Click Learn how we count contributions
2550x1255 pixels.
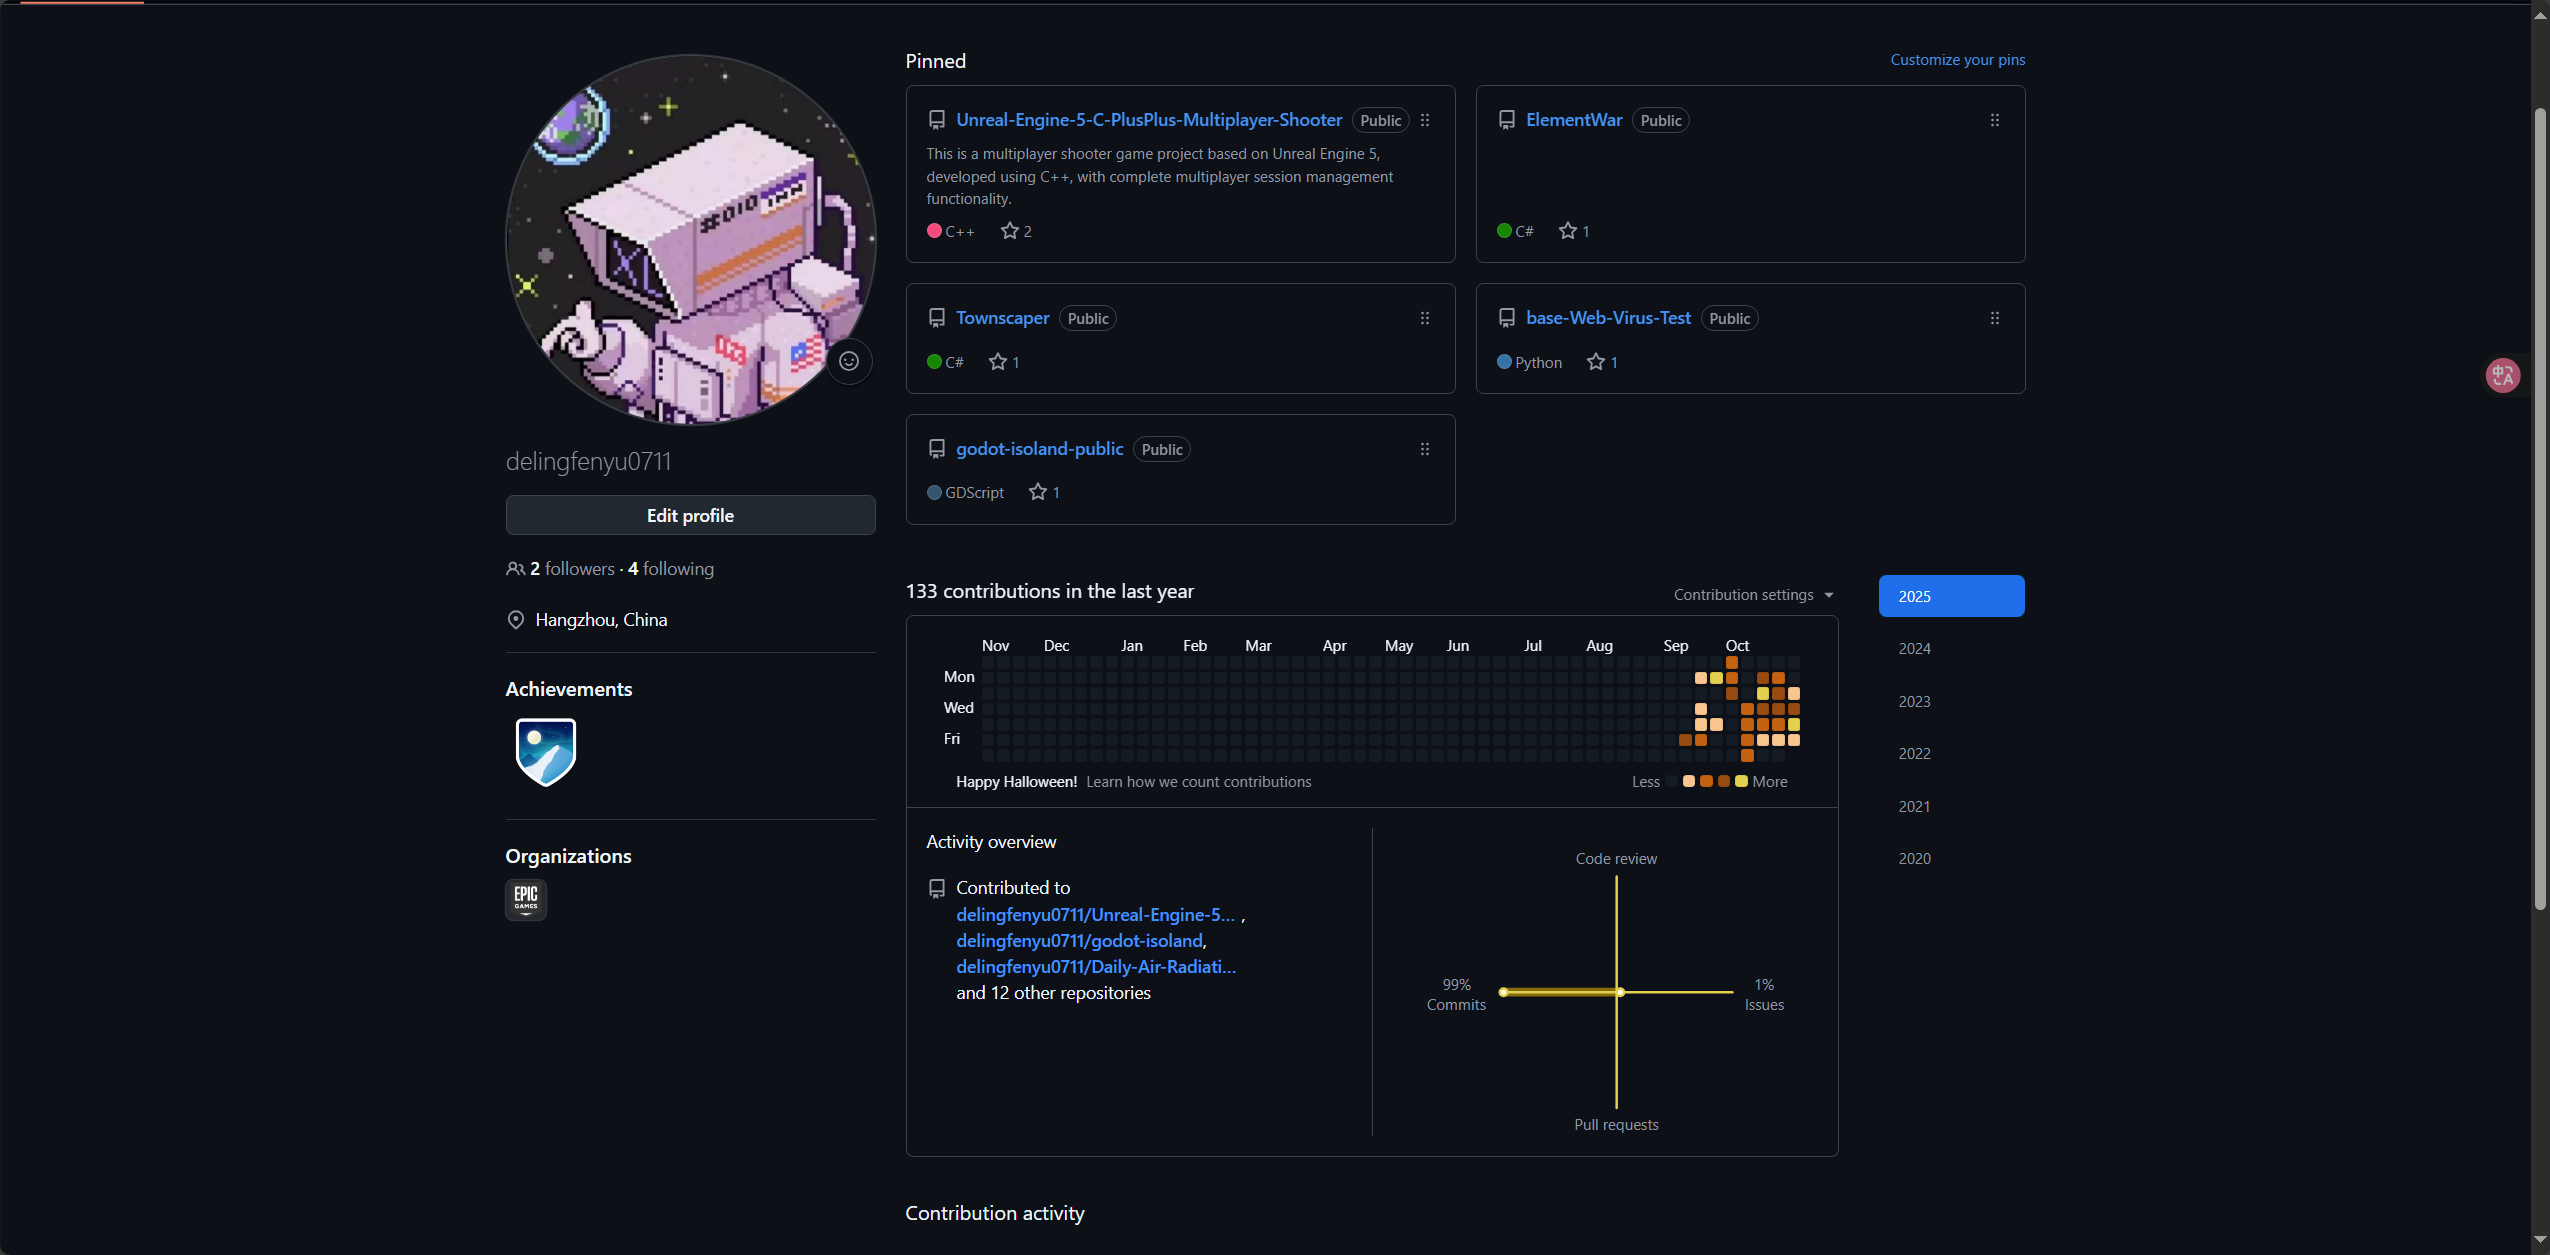tap(1198, 782)
